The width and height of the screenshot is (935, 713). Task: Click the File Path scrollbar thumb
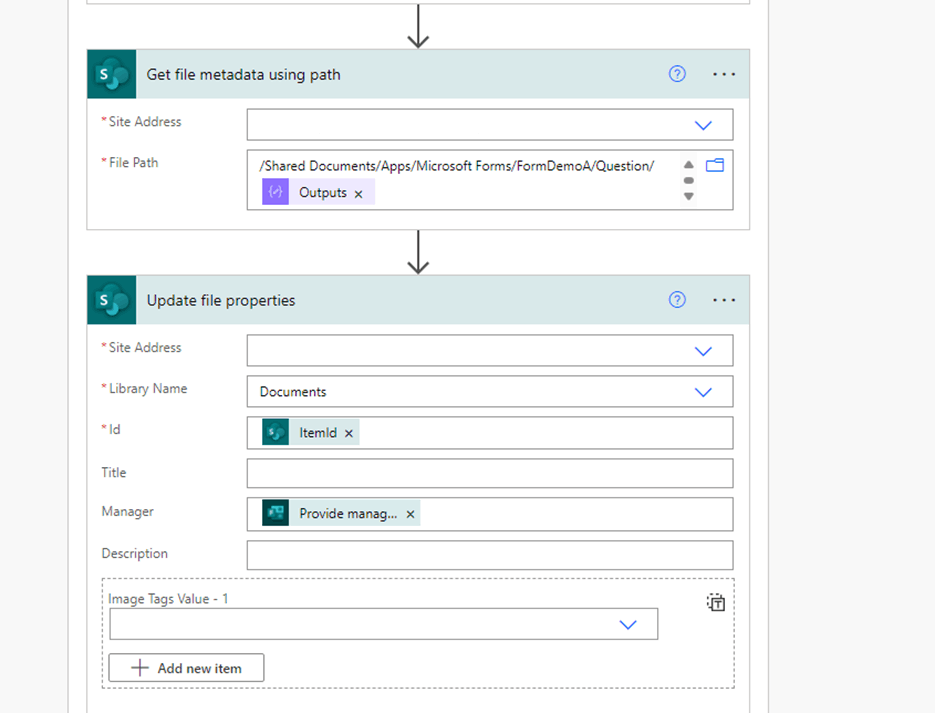point(689,181)
